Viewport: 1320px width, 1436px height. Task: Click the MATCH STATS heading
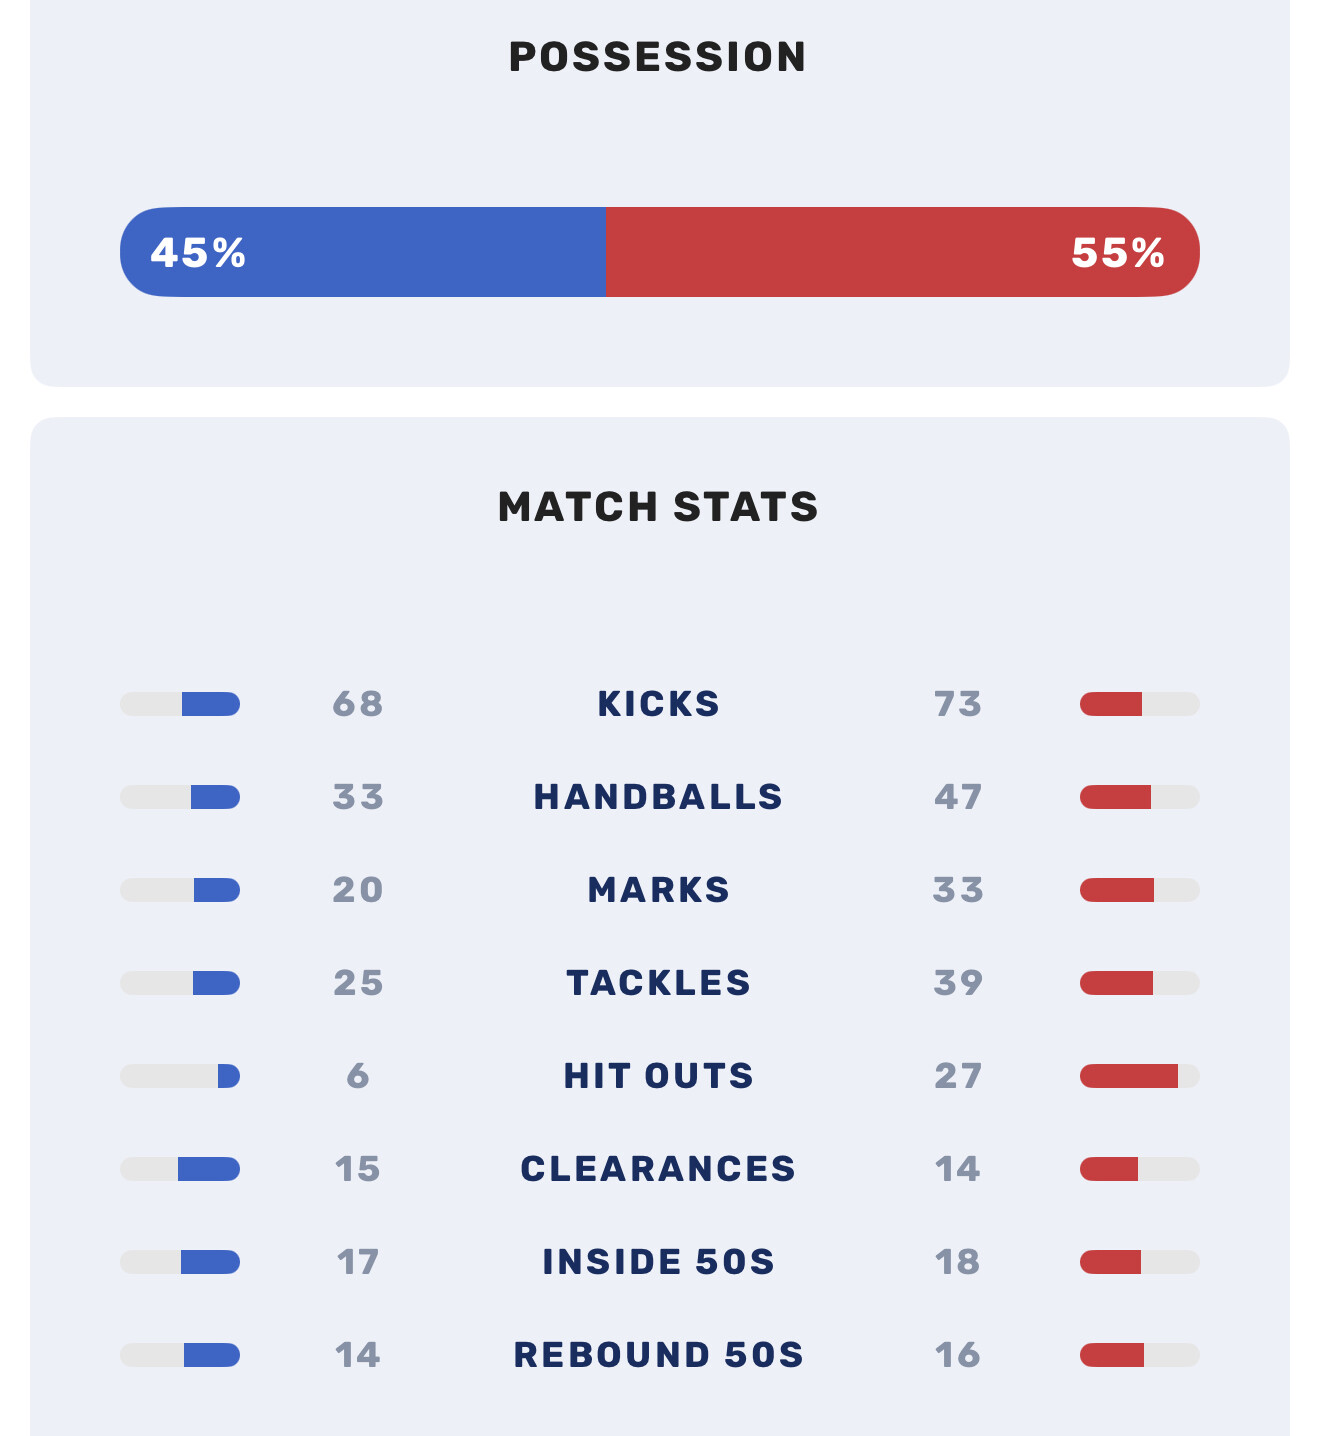(658, 507)
